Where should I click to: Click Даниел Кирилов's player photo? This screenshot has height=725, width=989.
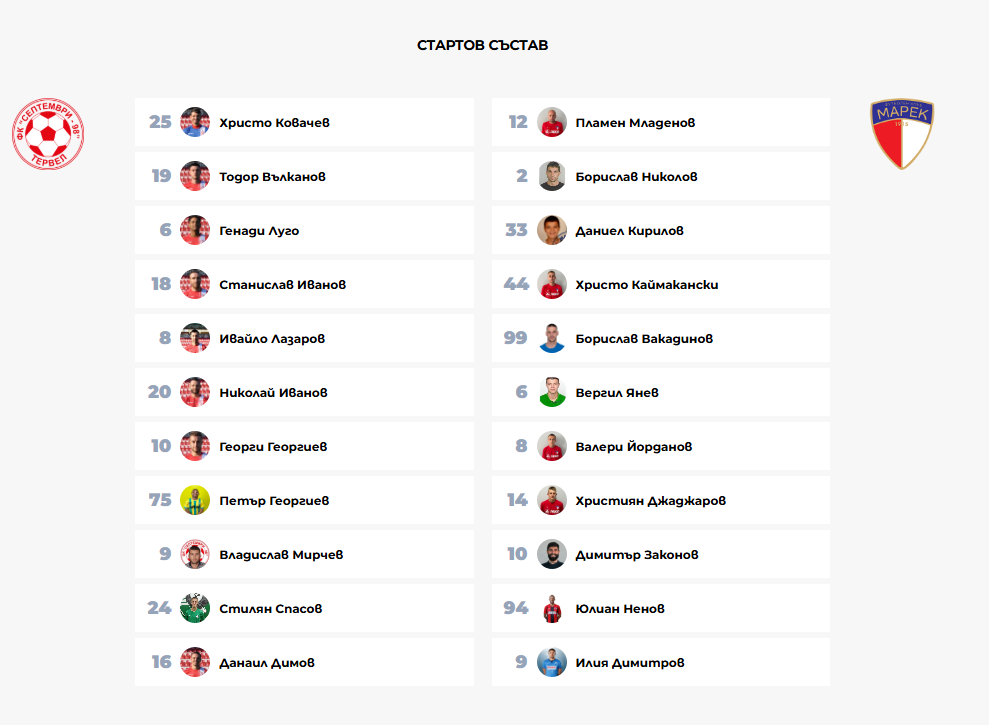[x=552, y=230]
